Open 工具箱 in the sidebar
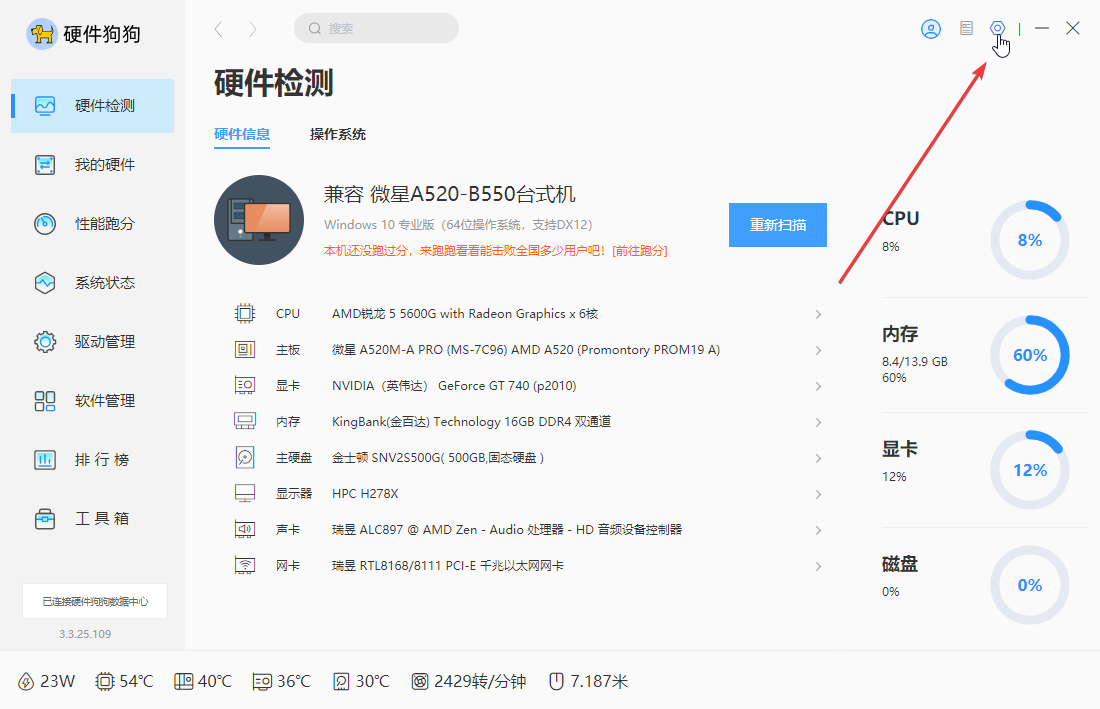This screenshot has height=709, width=1100. (x=102, y=519)
